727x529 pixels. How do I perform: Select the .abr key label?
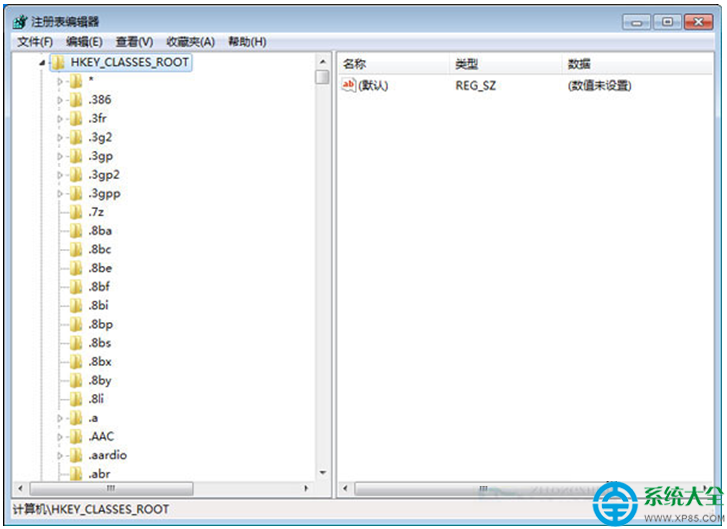(99, 474)
